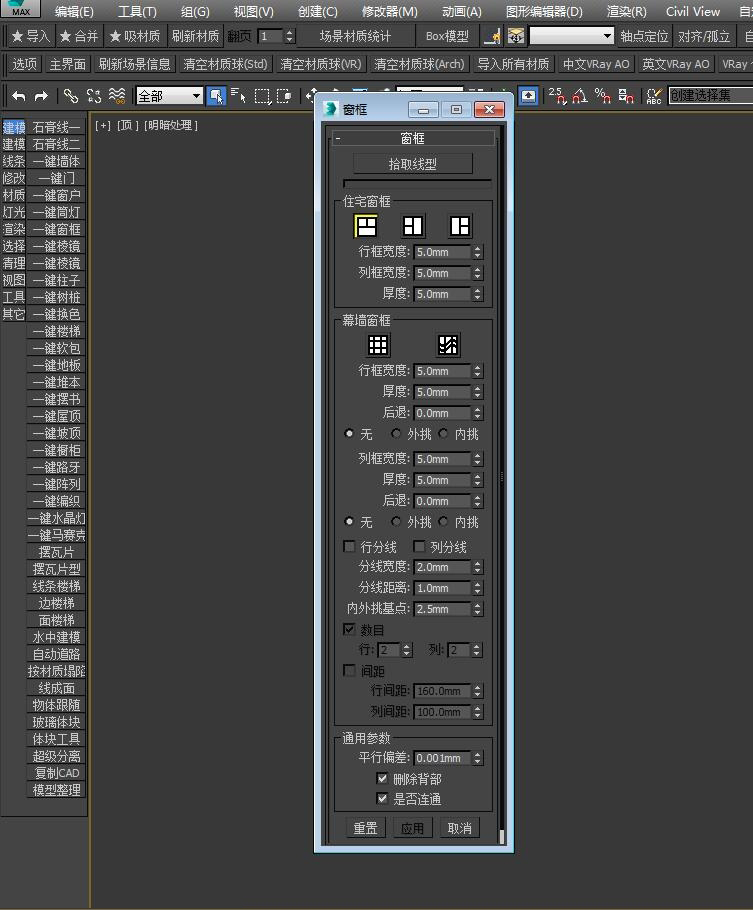Open the empty dropdown beside 轴点定位
753x910 pixels.
571,36
